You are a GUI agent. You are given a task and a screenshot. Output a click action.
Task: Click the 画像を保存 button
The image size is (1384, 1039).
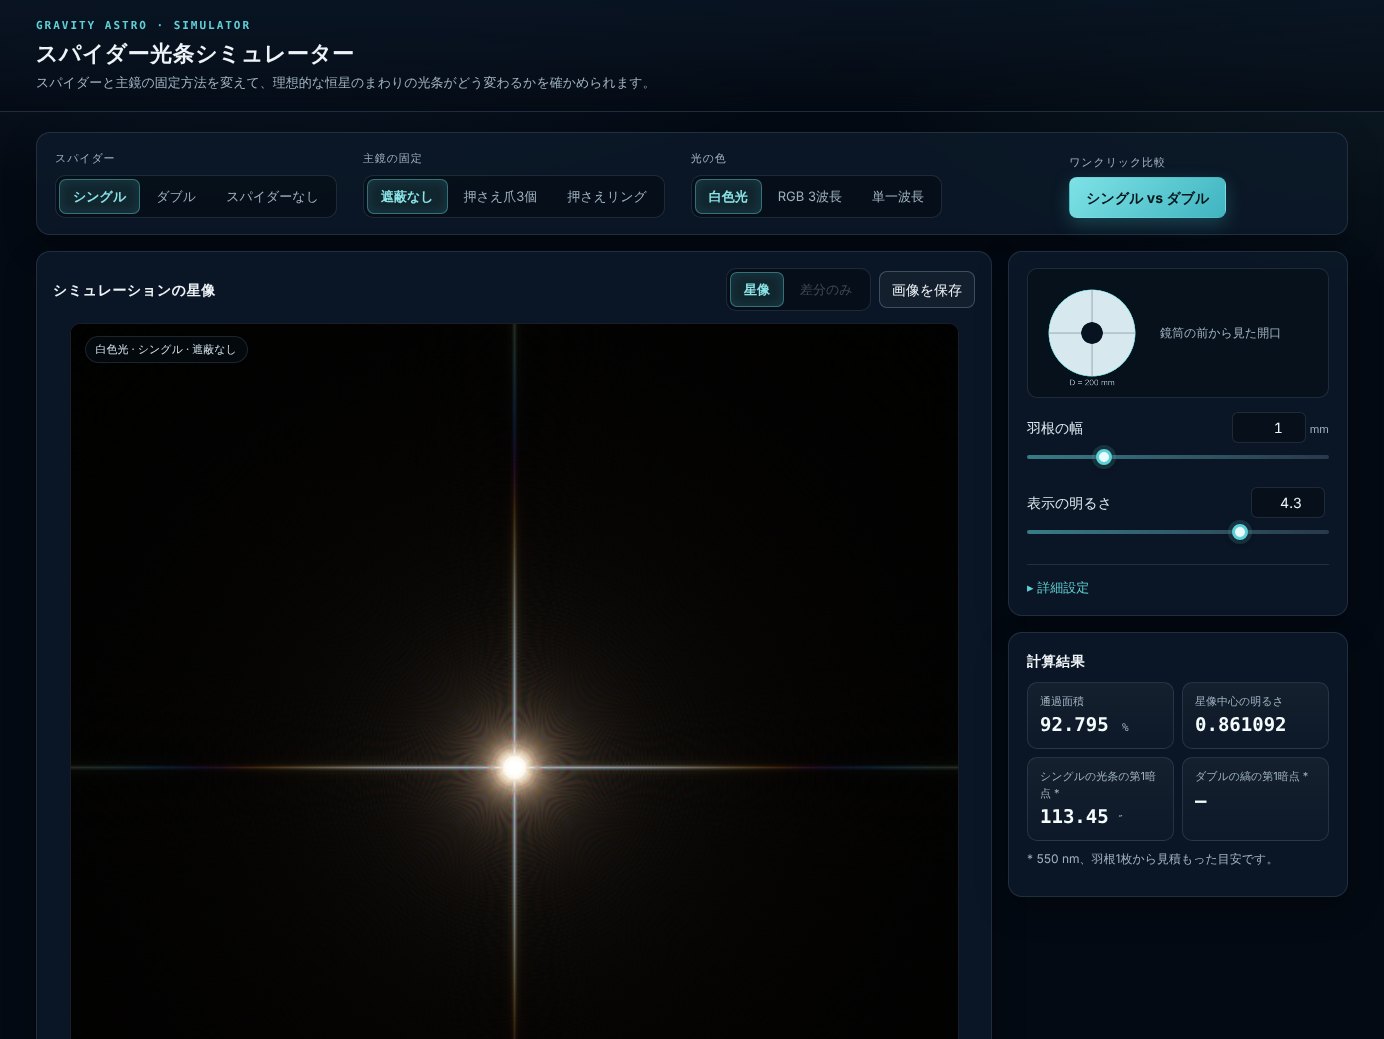point(927,290)
